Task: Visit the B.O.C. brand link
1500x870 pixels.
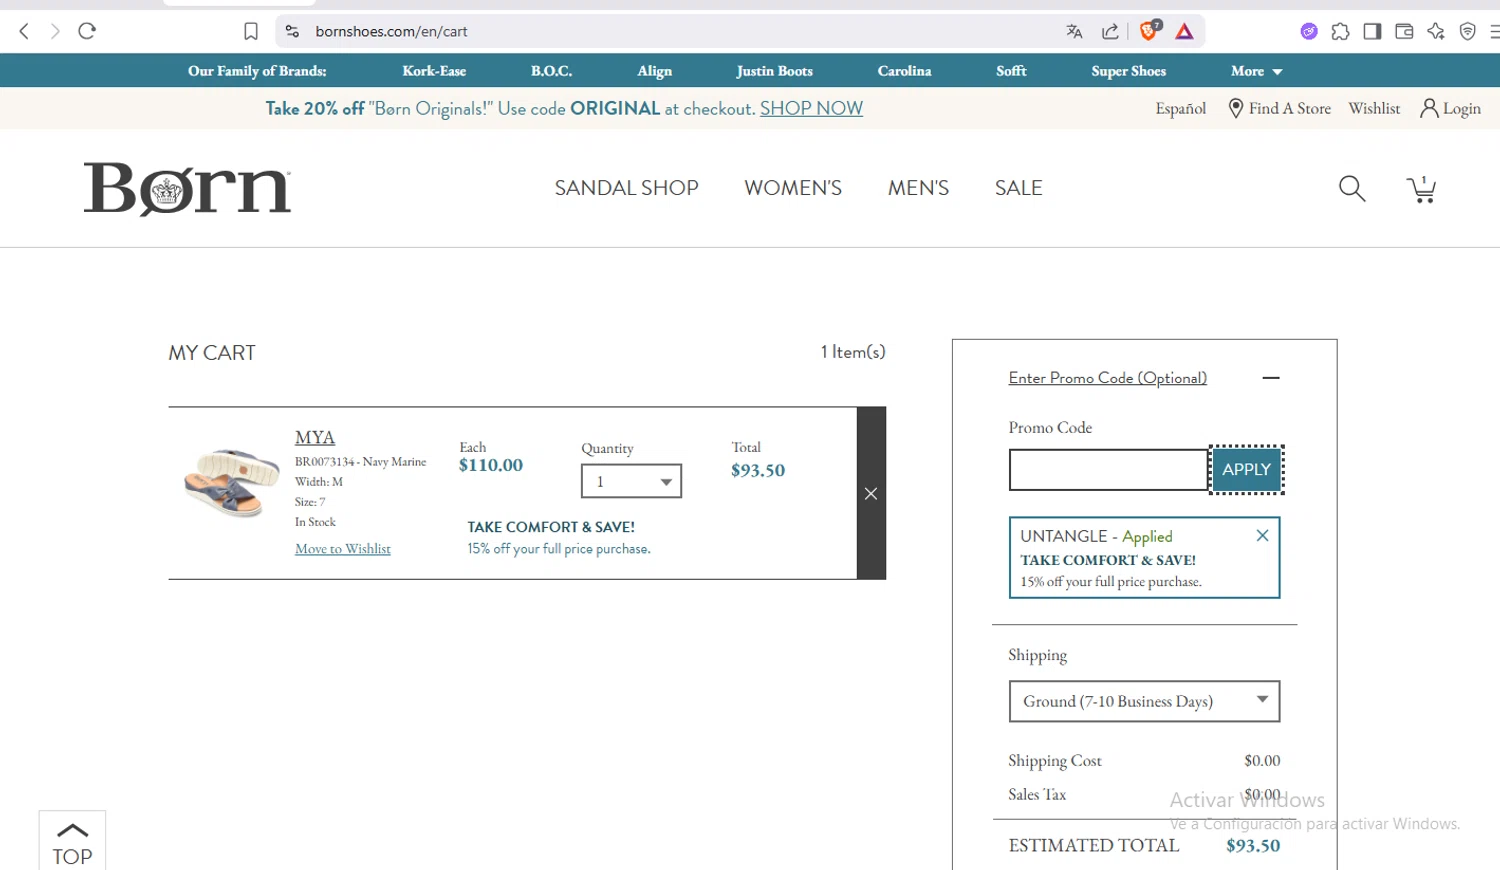Action: pyautogui.click(x=551, y=71)
